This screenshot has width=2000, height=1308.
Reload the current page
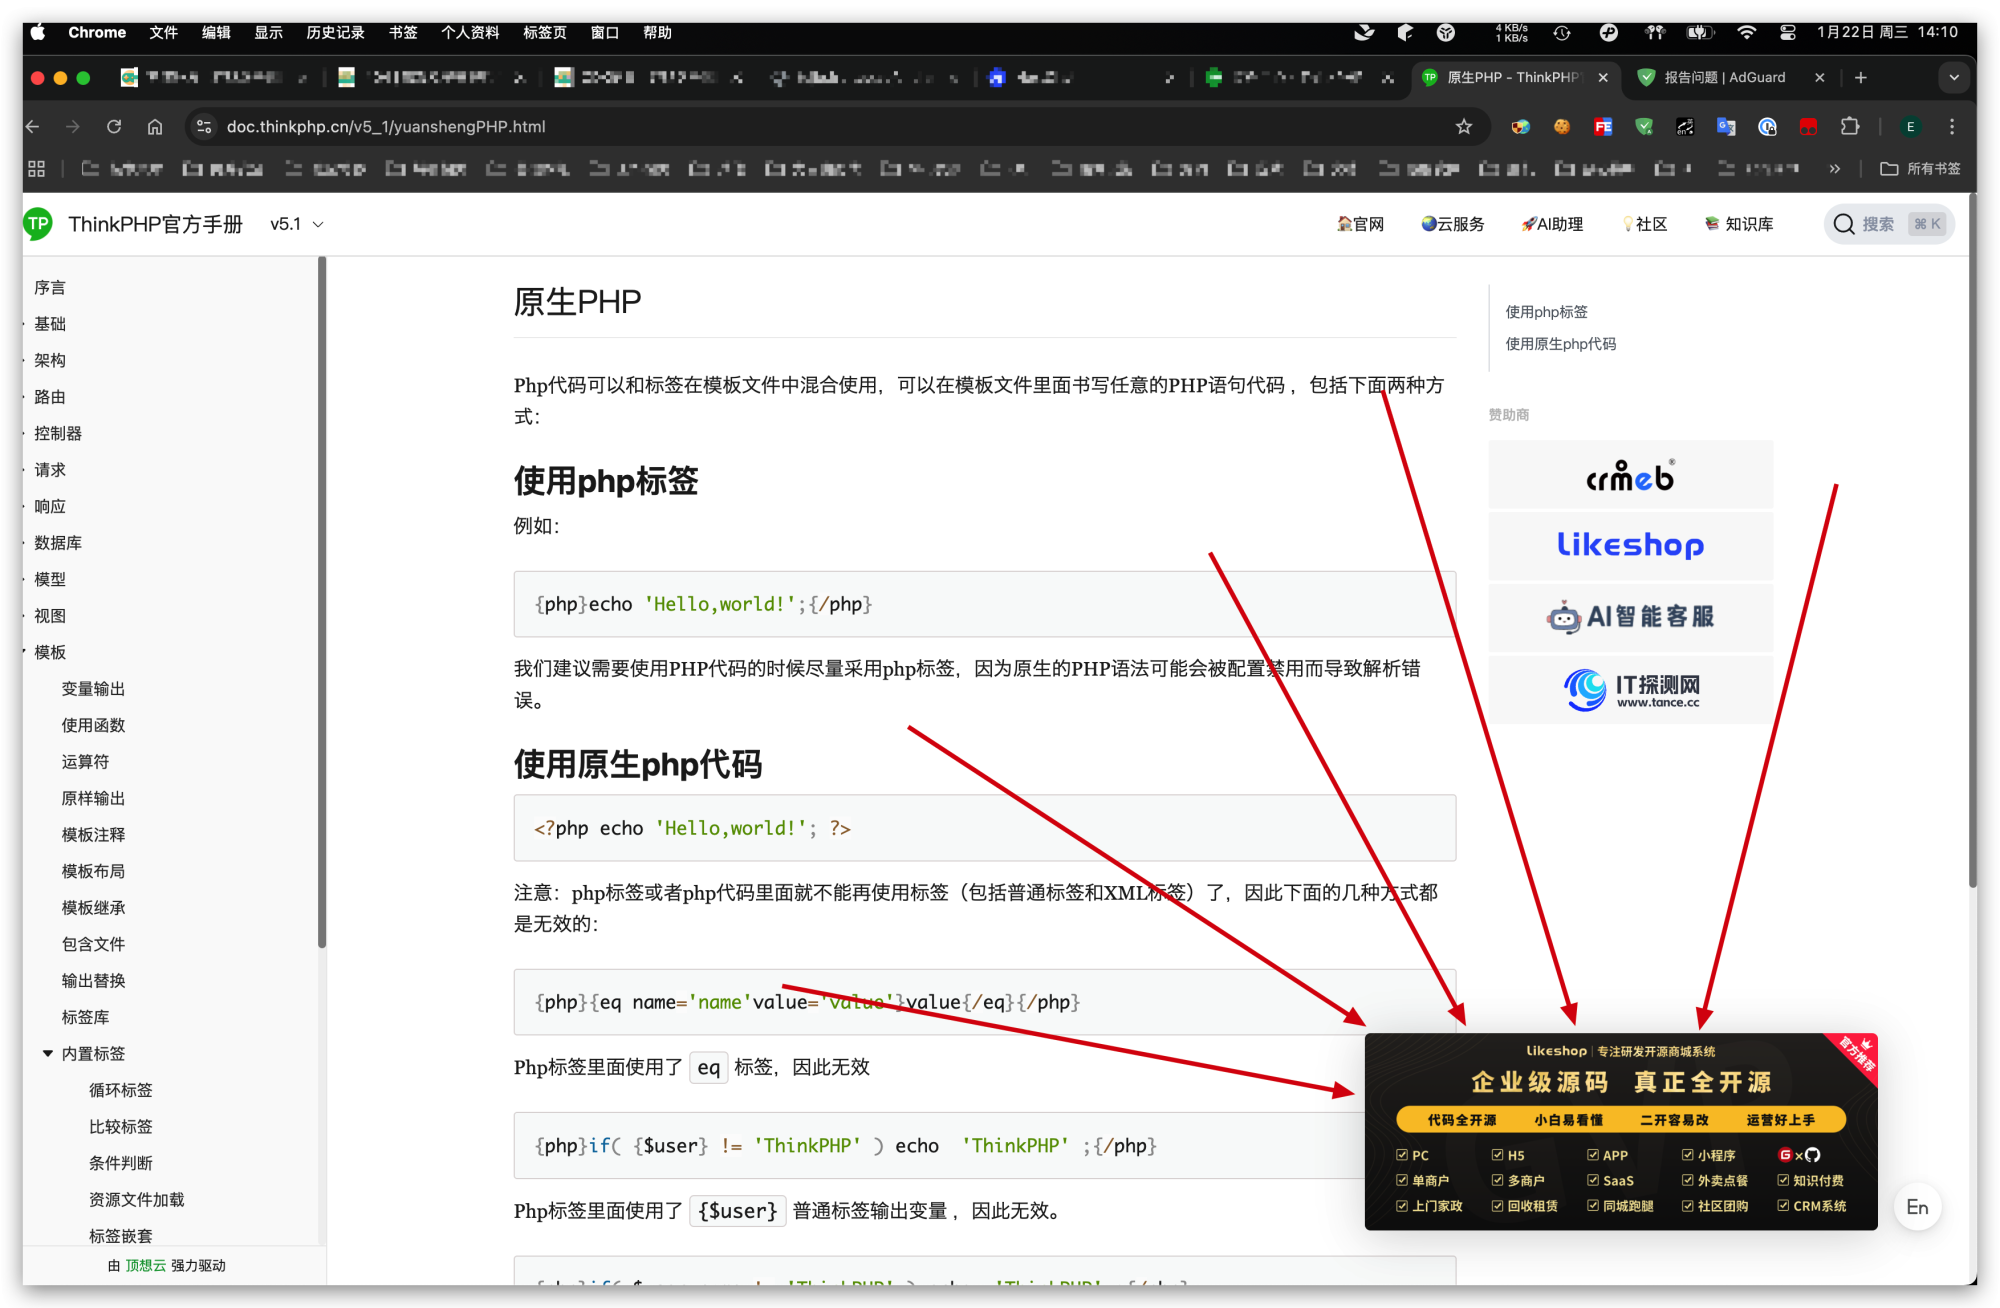coord(114,127)
